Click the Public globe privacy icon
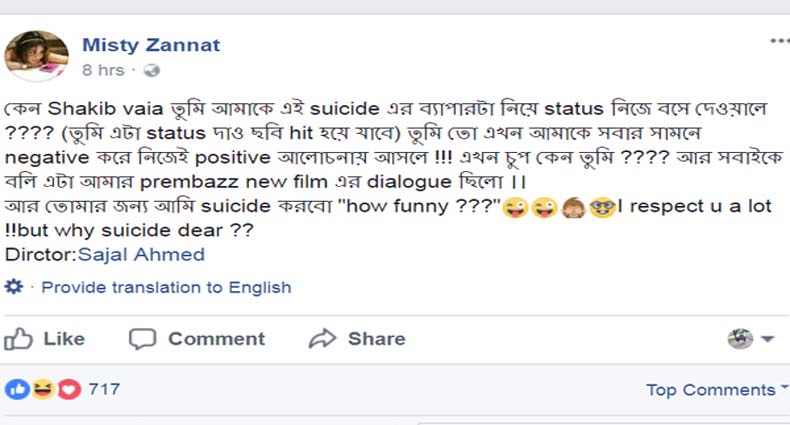Image resolution: width=790 pixels, height=425 pixels. point(152,70)
